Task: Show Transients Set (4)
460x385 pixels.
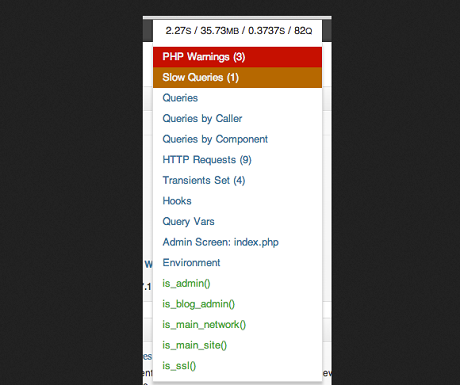Action: pyautogui.click(x=237, y=180)
